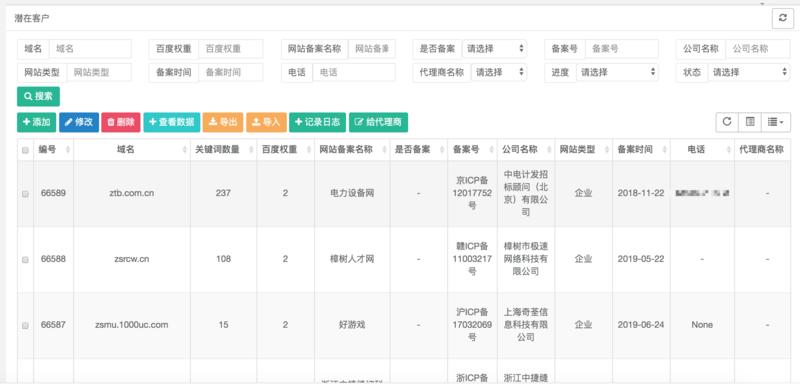800x384 pixels.
Task: Sort by the 域名 column header
Action: [132, 150]
